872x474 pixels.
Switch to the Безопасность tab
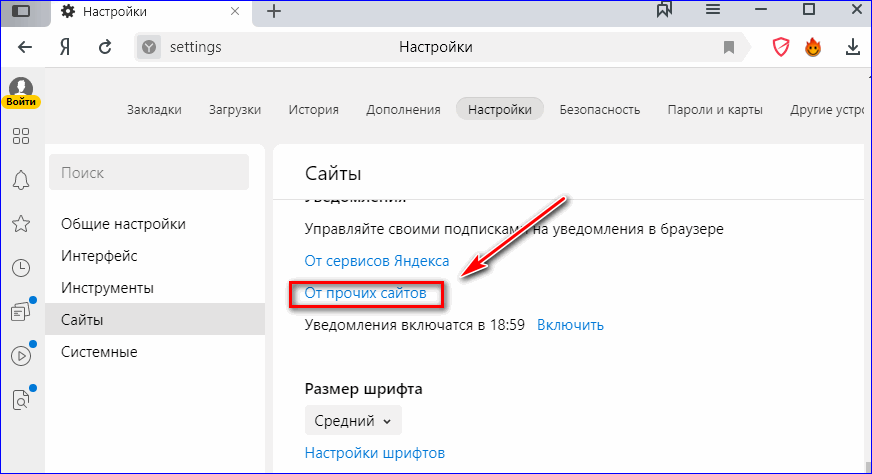tap(600, 110)
